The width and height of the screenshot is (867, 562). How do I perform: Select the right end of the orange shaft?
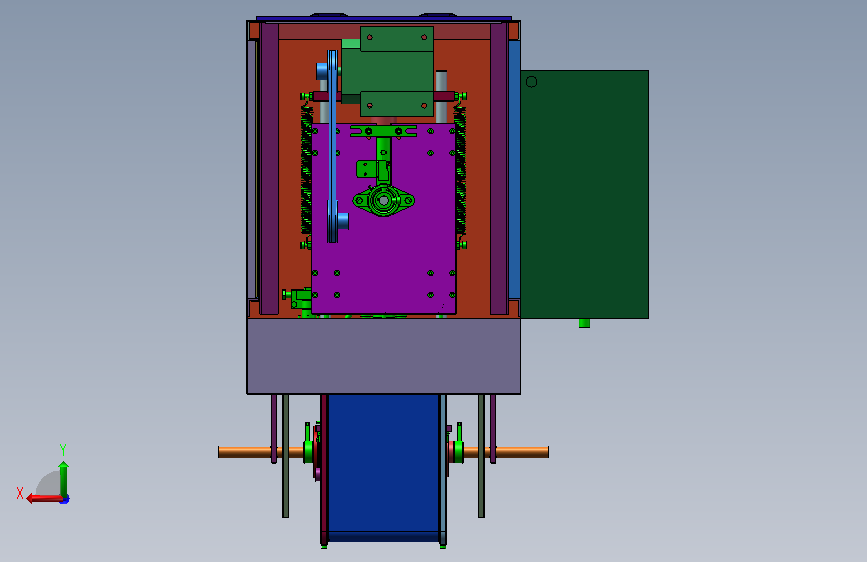523,452
